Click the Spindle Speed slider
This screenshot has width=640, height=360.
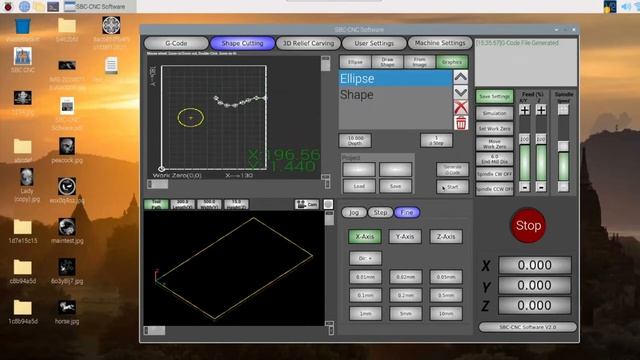click(563, 149)
